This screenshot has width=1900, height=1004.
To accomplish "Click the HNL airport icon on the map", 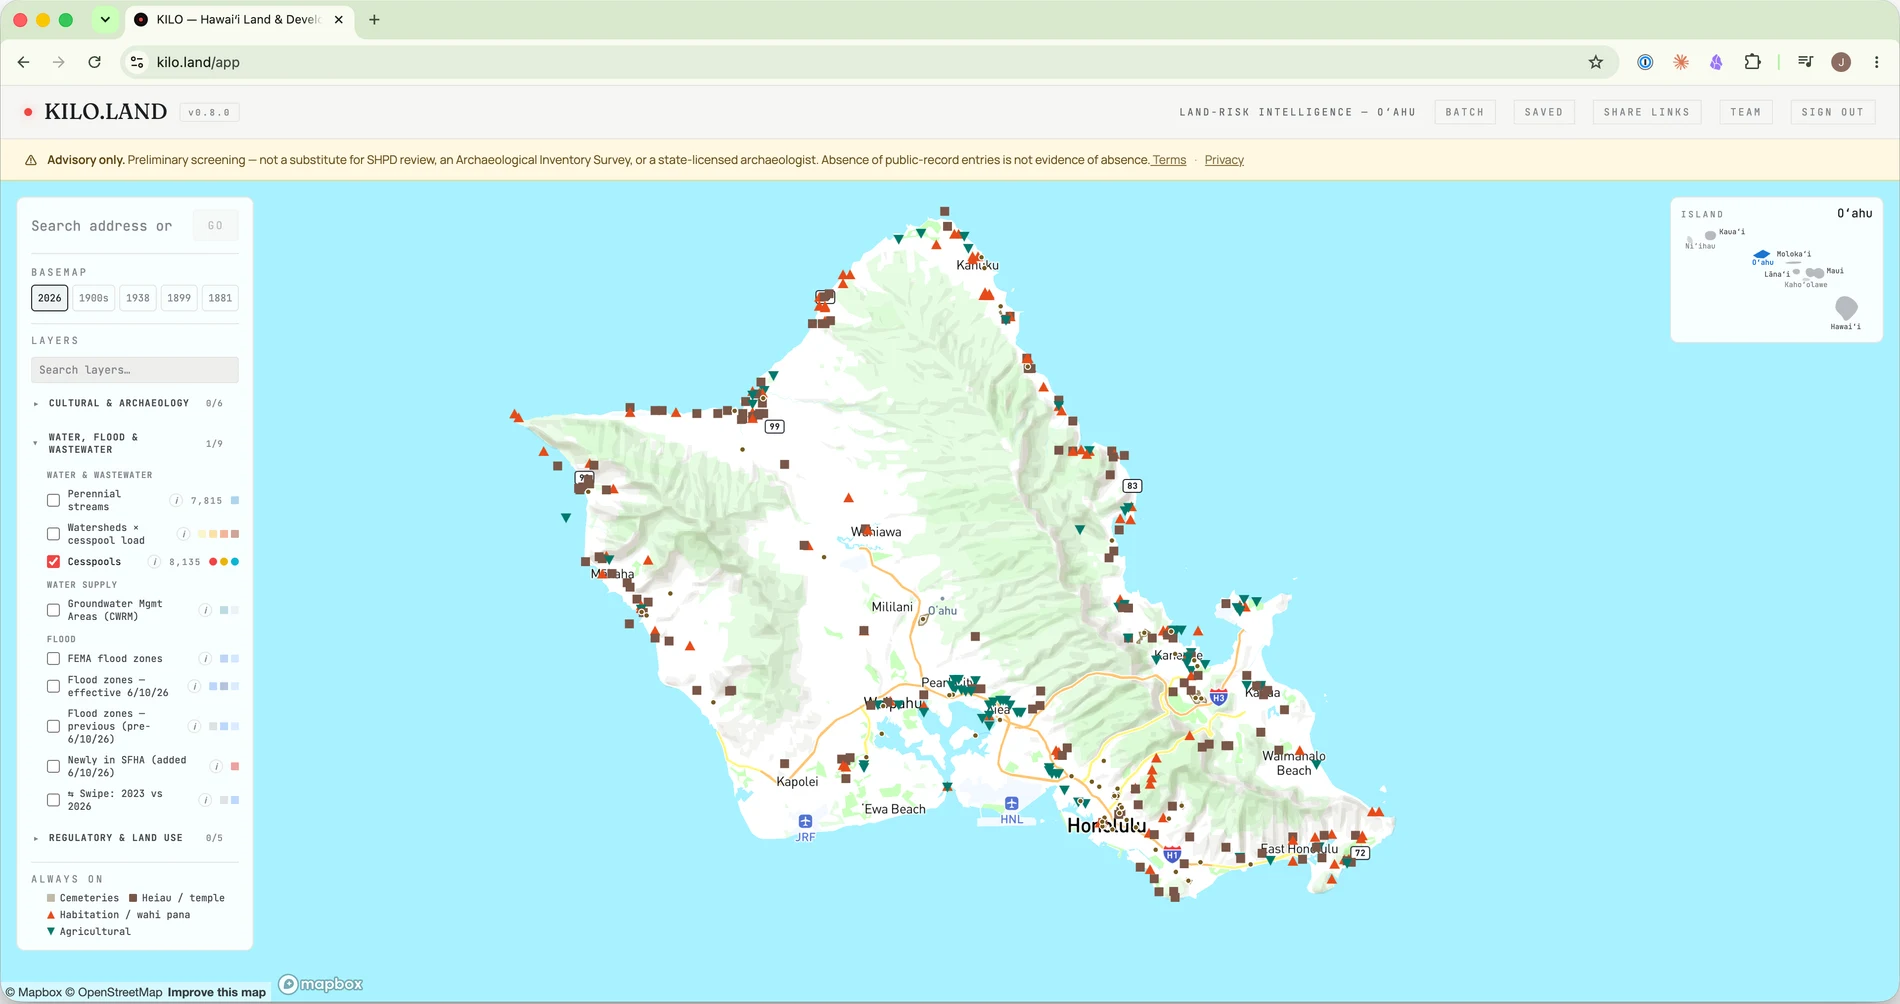I will pos(1011,803).
